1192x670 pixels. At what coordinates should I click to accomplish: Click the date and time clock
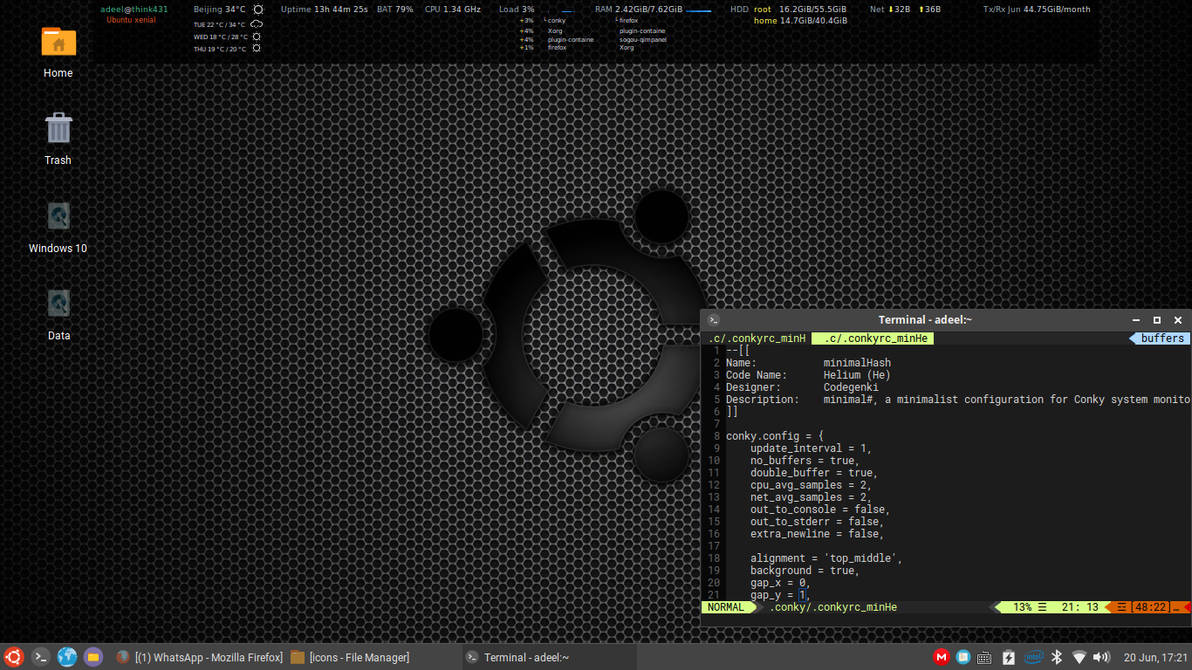(x=1155, y=657)
